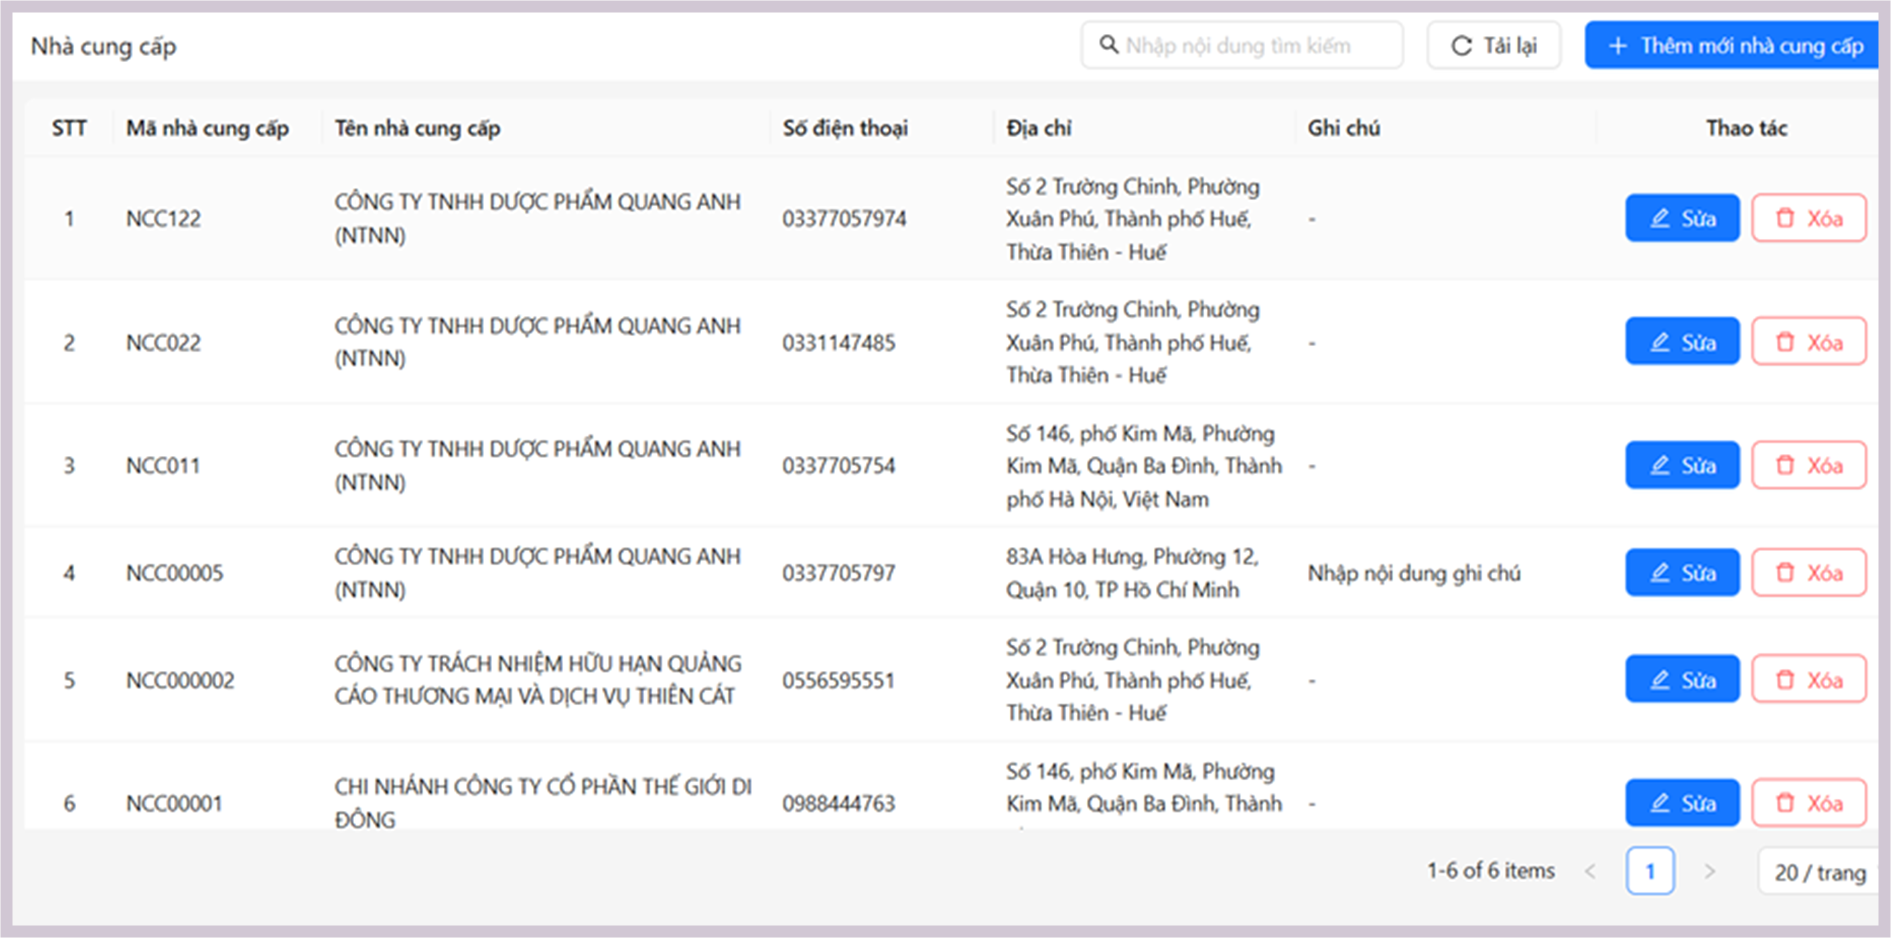The image size is (1891, 938).
Task: Open the 20 / trang page size dropdown
Action: (x=1819, y=872)
